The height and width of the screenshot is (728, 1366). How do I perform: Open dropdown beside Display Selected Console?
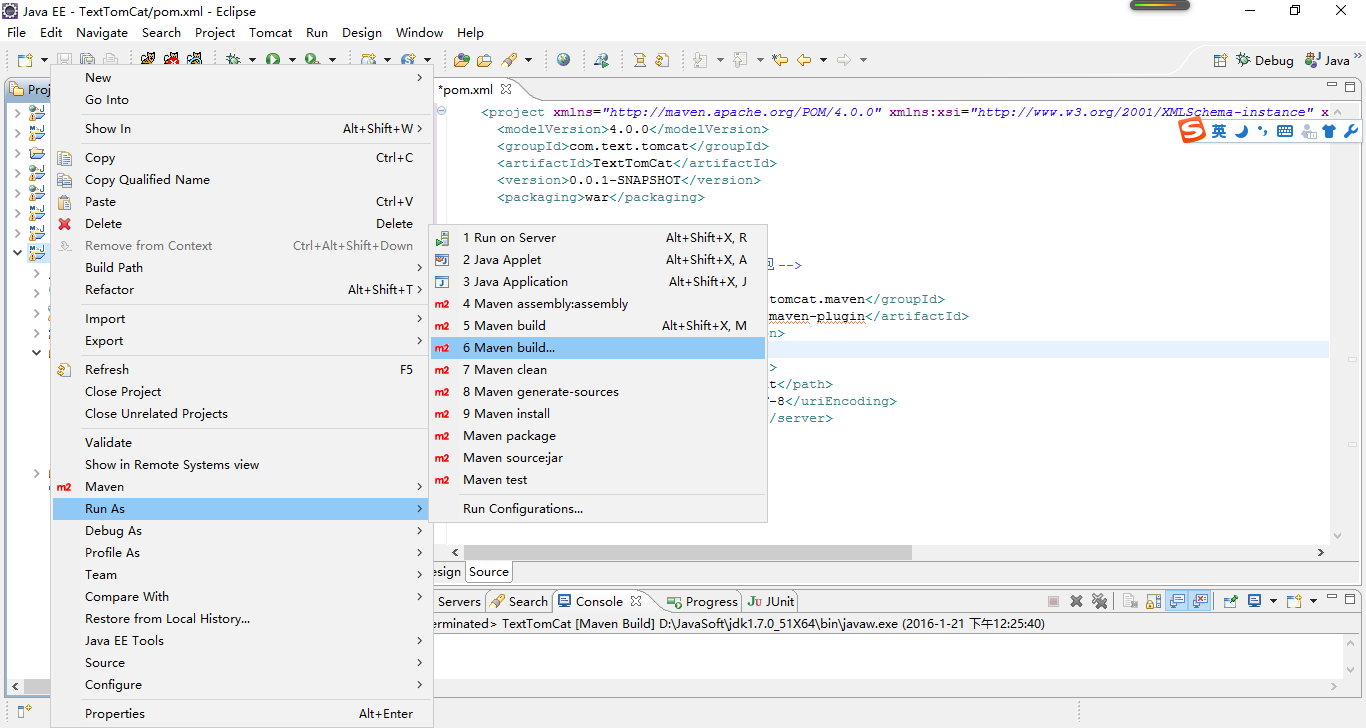click(1273, 601)
